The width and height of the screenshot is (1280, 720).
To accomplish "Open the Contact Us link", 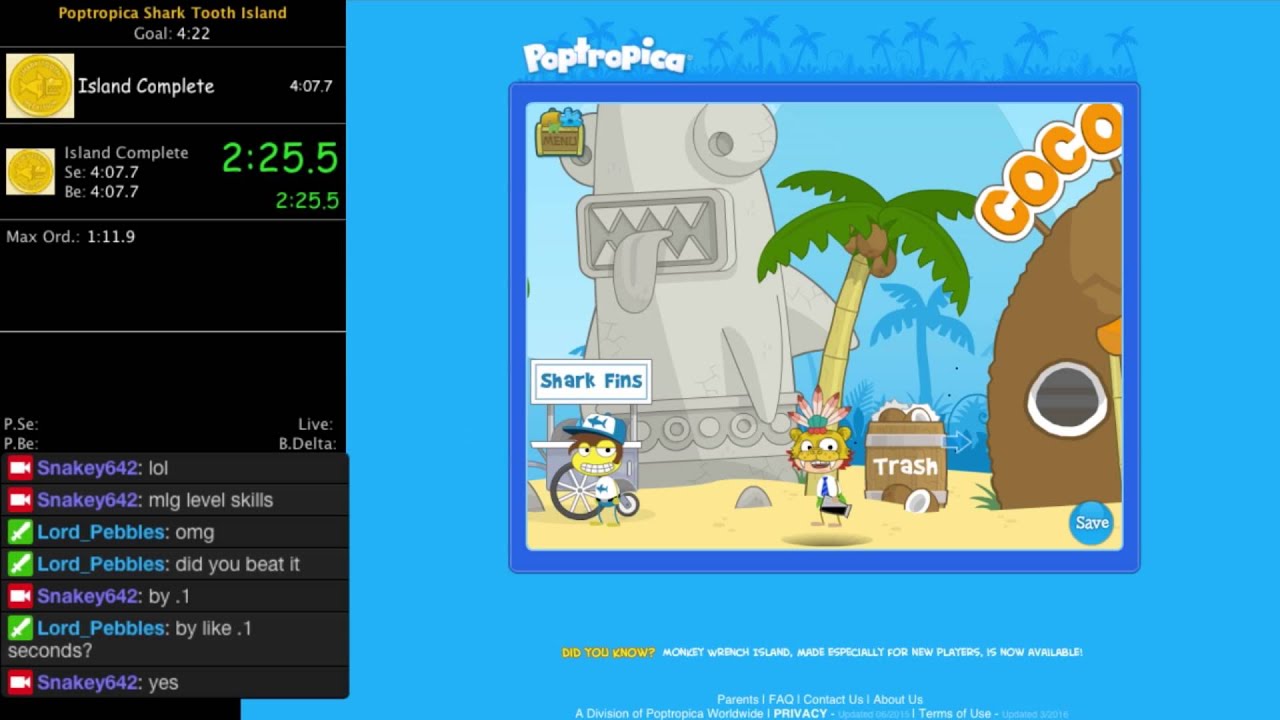I will pos(833,700).
